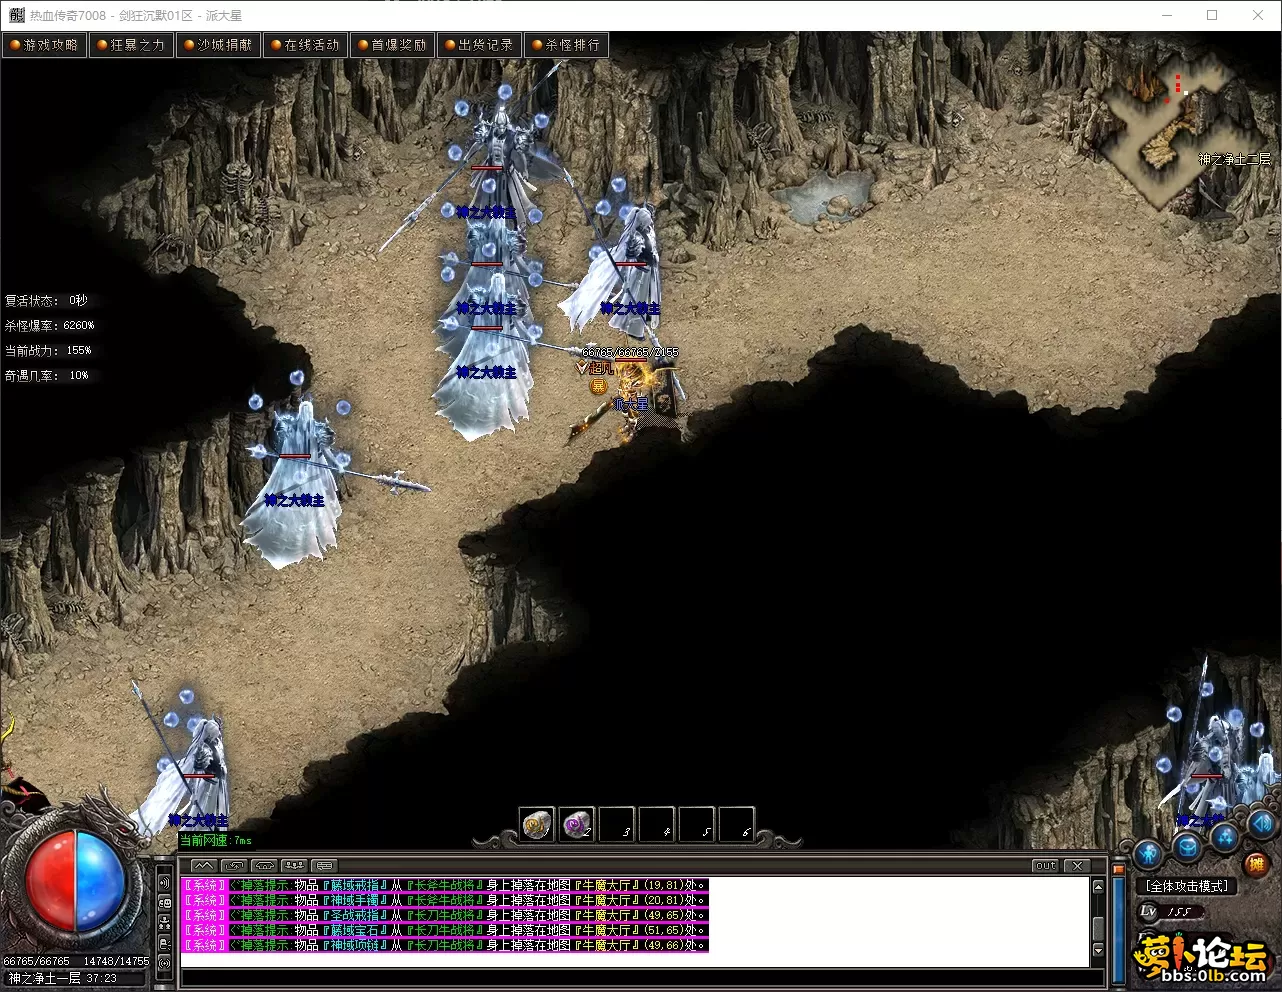This screenshot has height=992, width=1282.
Task: Open the 杀怪排行 kill ranking menu
Action: point(567,45)
